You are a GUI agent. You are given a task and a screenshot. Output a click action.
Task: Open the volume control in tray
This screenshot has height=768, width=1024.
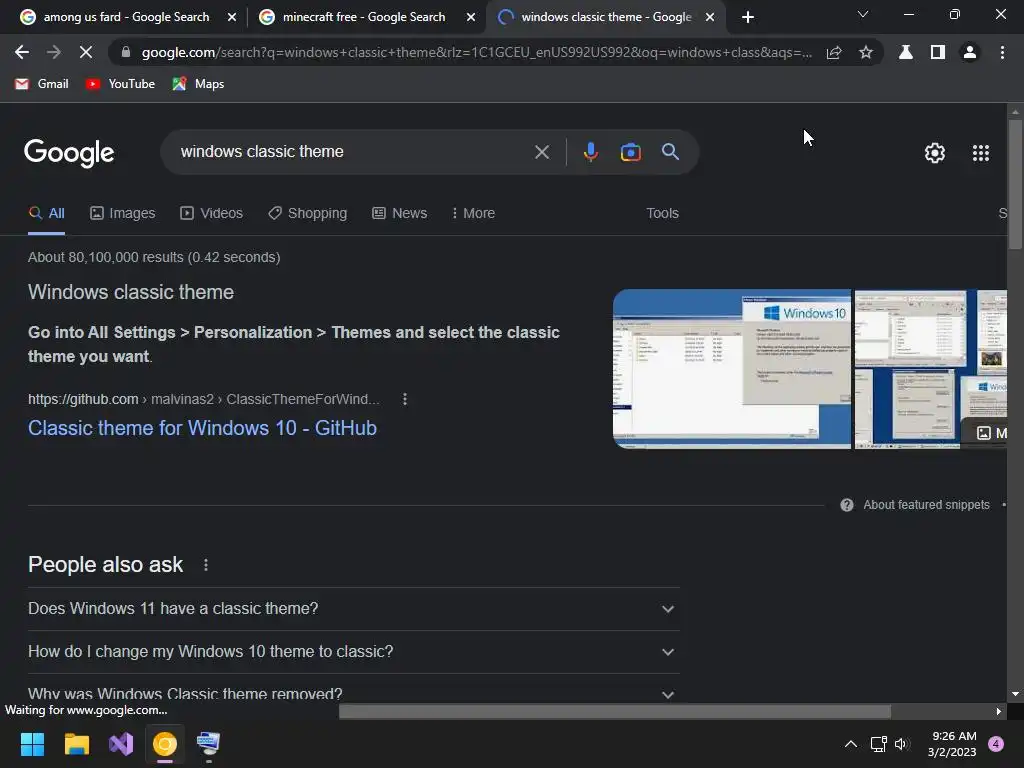[x=902, y=744]
